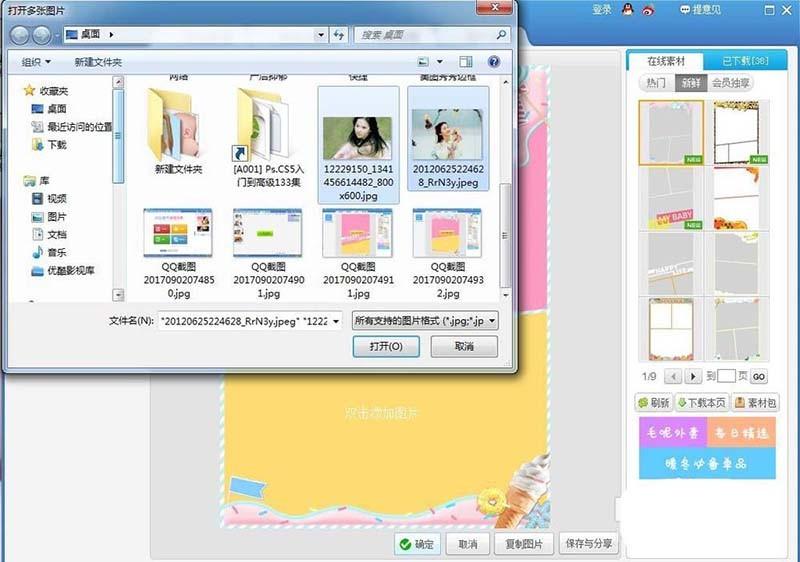Click the QQ penguin login icon
Viewport: 800px width, 562px height.
point(626,9)
